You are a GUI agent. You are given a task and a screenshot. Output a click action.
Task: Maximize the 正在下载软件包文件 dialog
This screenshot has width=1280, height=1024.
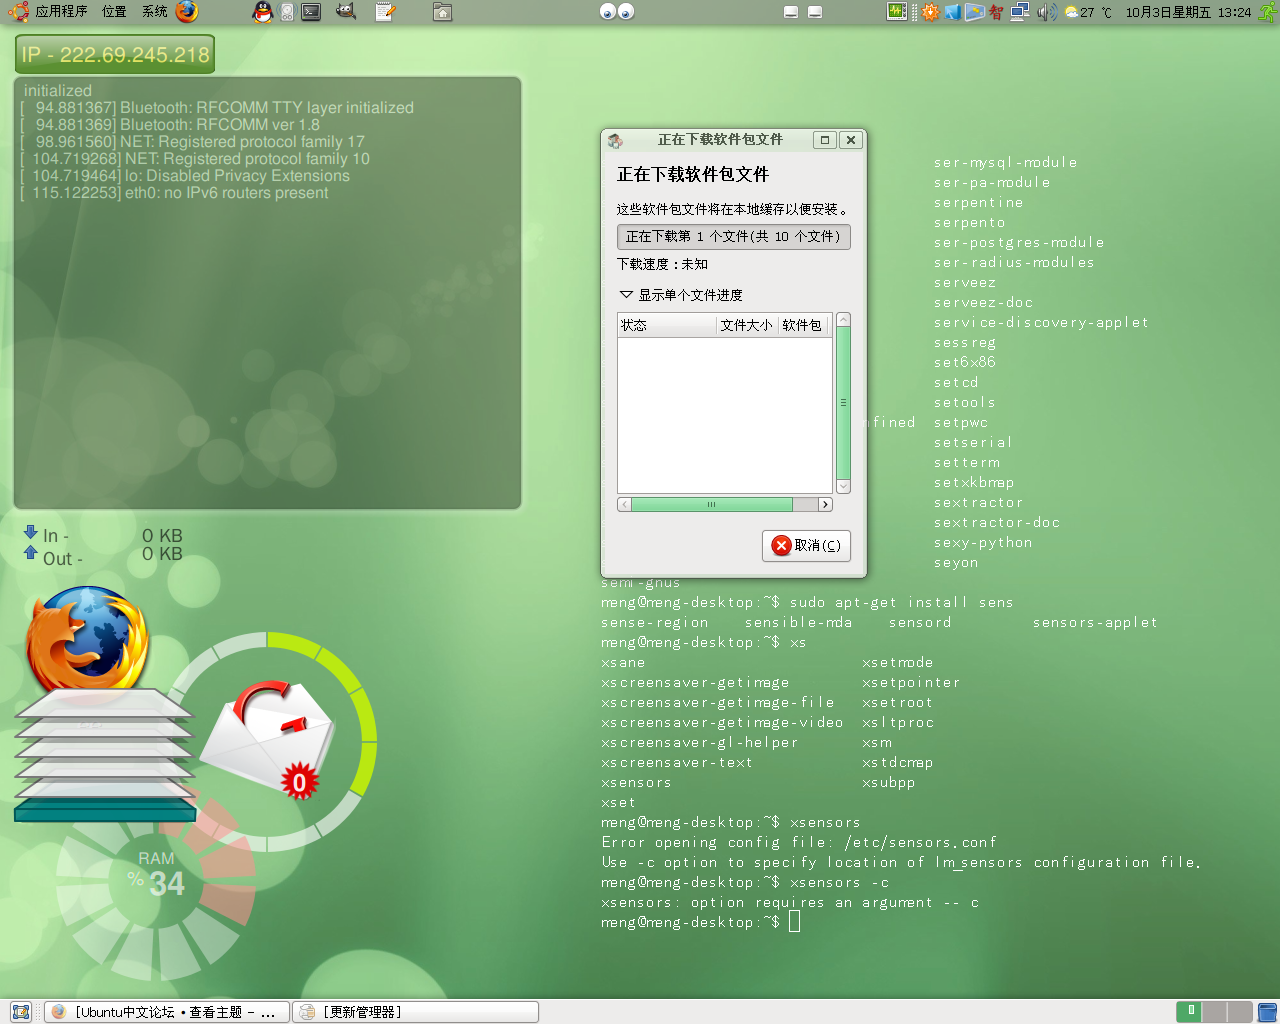[825, 140]
